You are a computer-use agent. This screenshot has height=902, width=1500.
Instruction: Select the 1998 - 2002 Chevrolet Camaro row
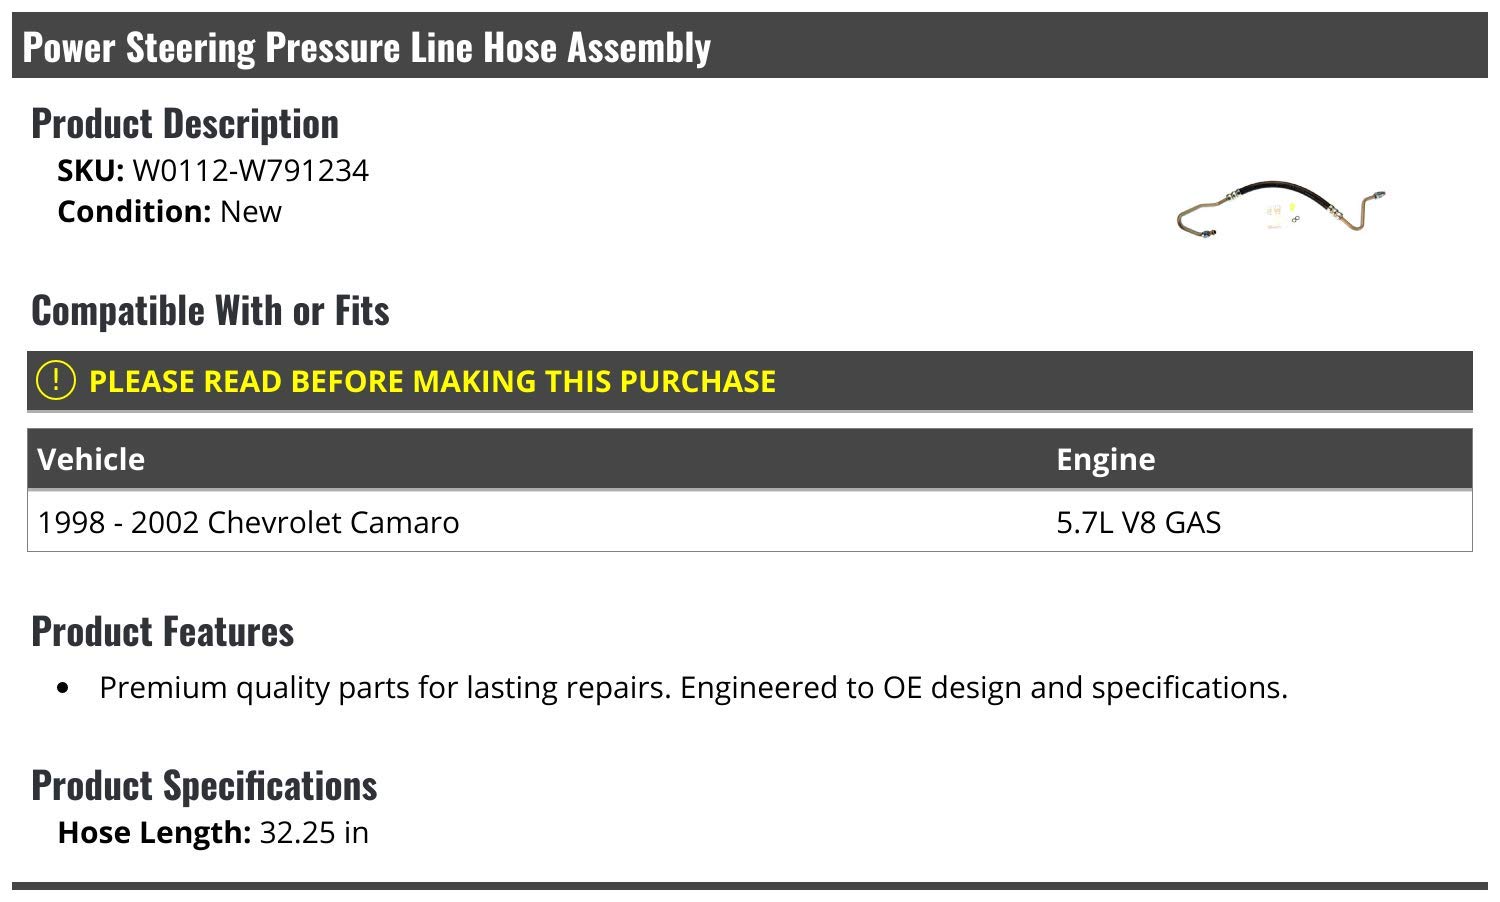[x=248, y=522]
